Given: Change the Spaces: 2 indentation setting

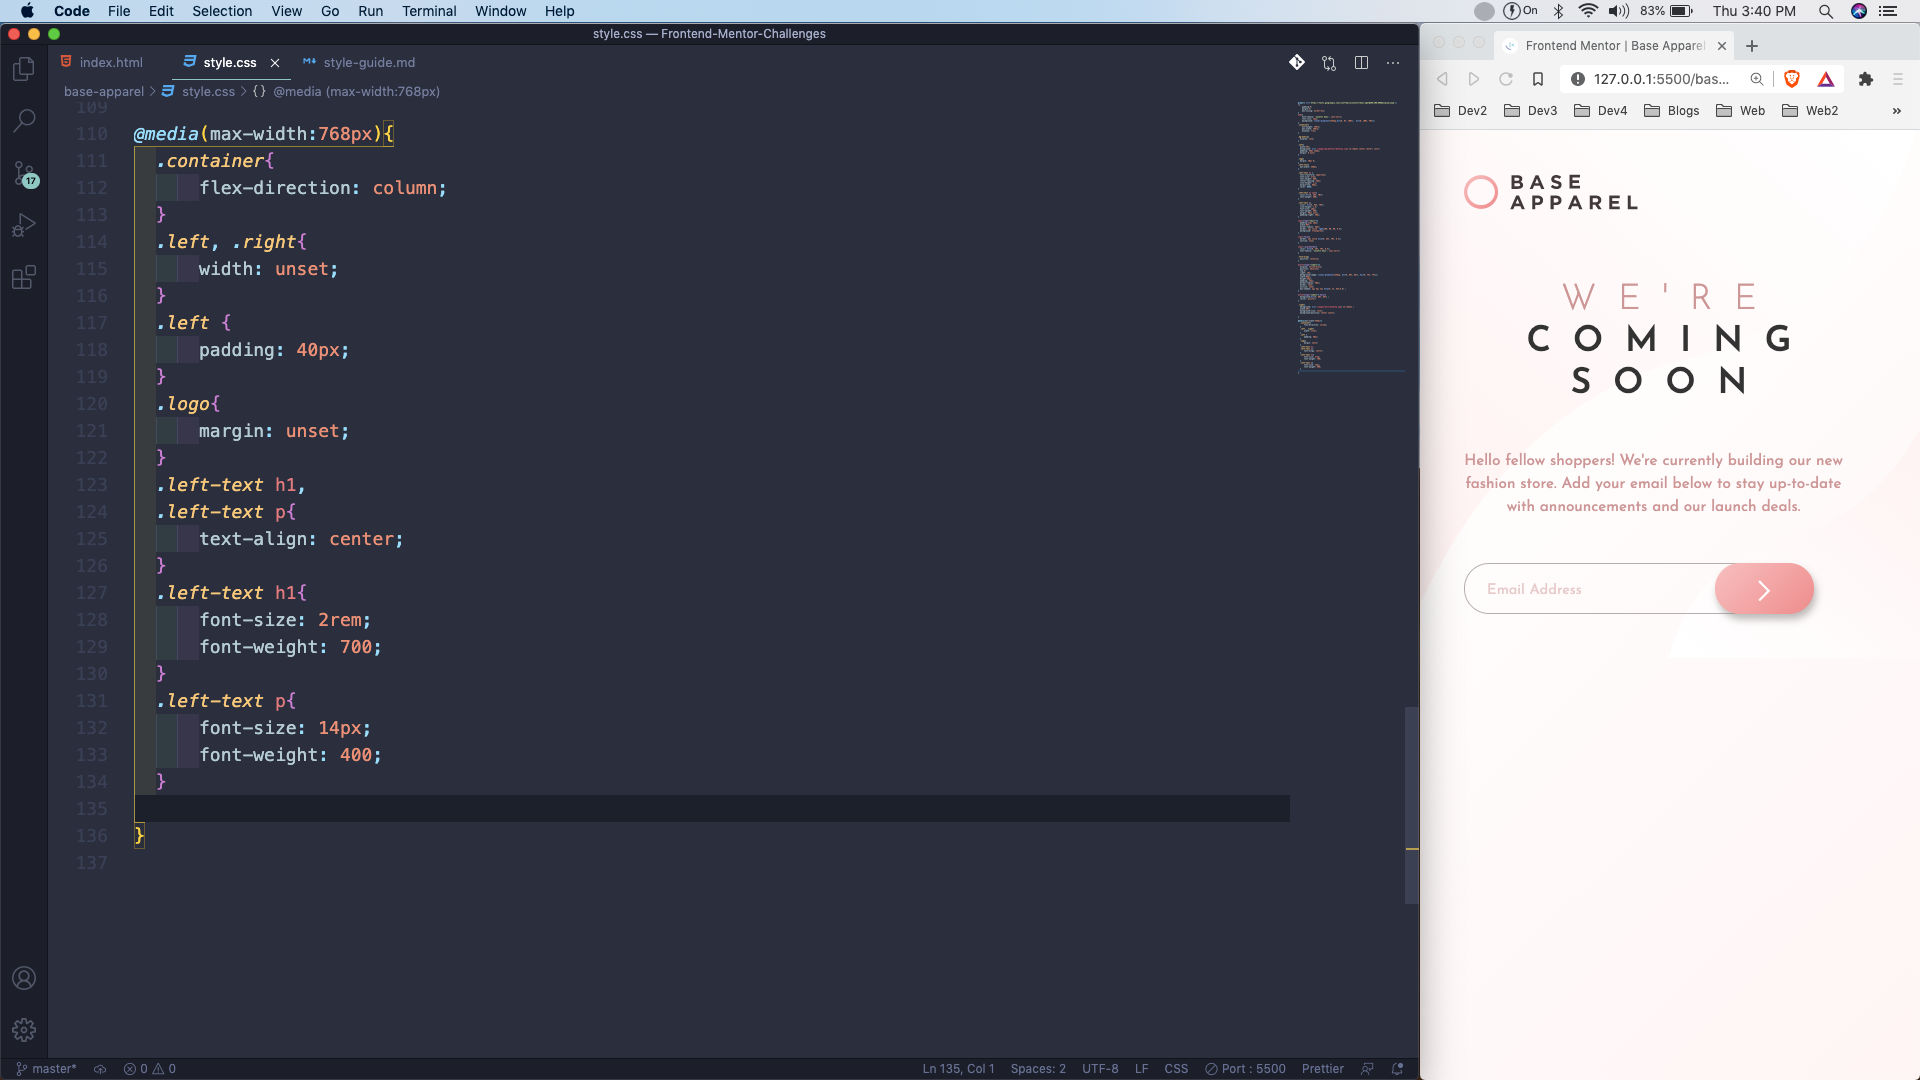Looking at the screenshot, I should point(1038,1068).
